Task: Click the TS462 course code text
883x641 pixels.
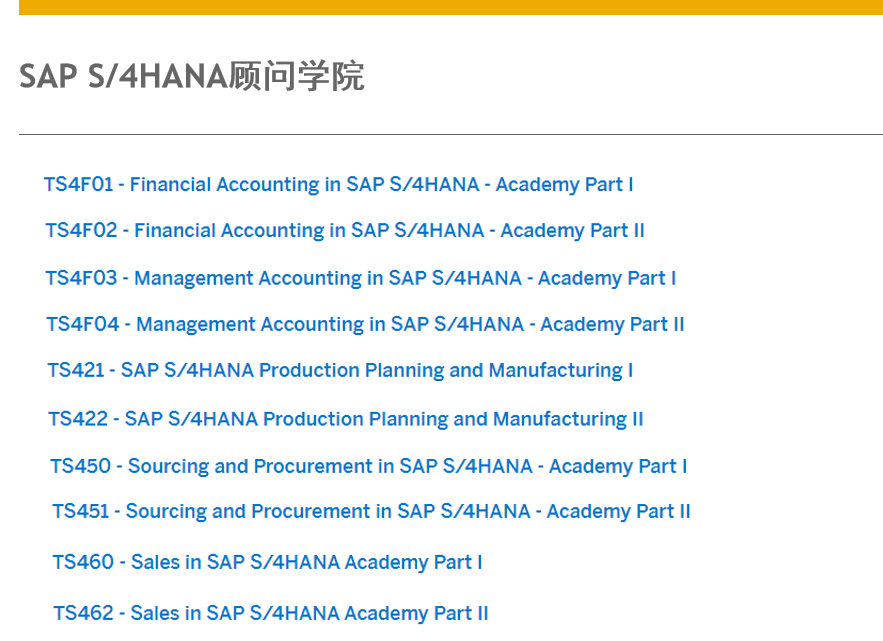Action: pyautogui.click(x=83, y=613)
